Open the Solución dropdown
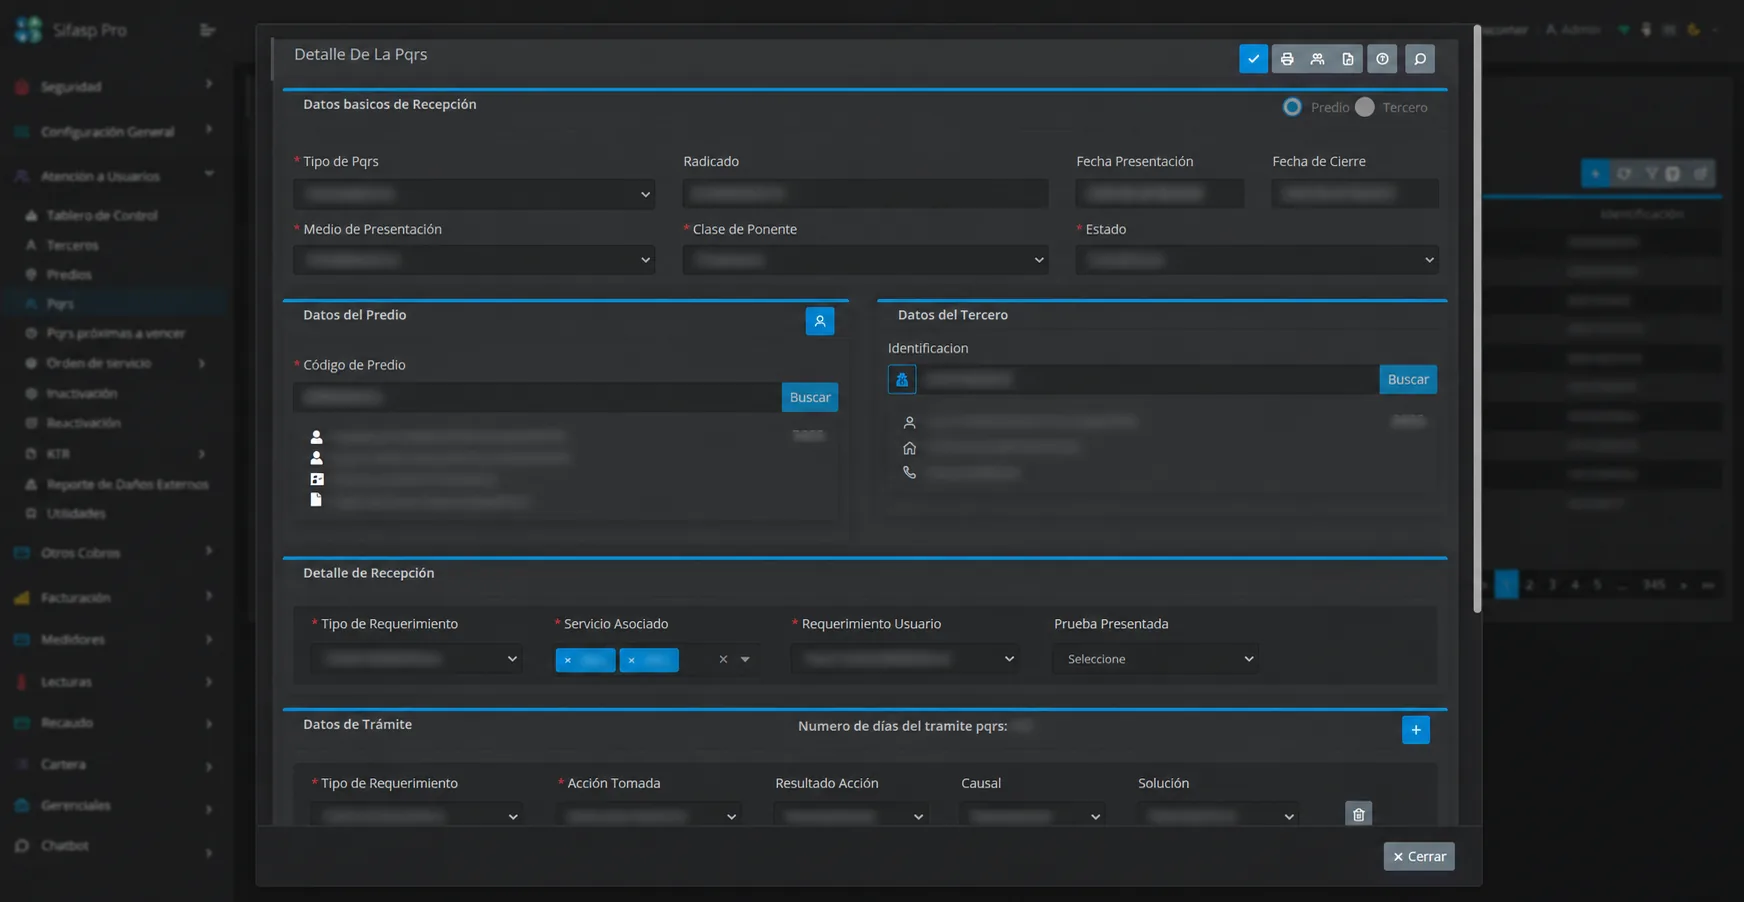The image size is (1744, 902). click(x=1218, y=816)
